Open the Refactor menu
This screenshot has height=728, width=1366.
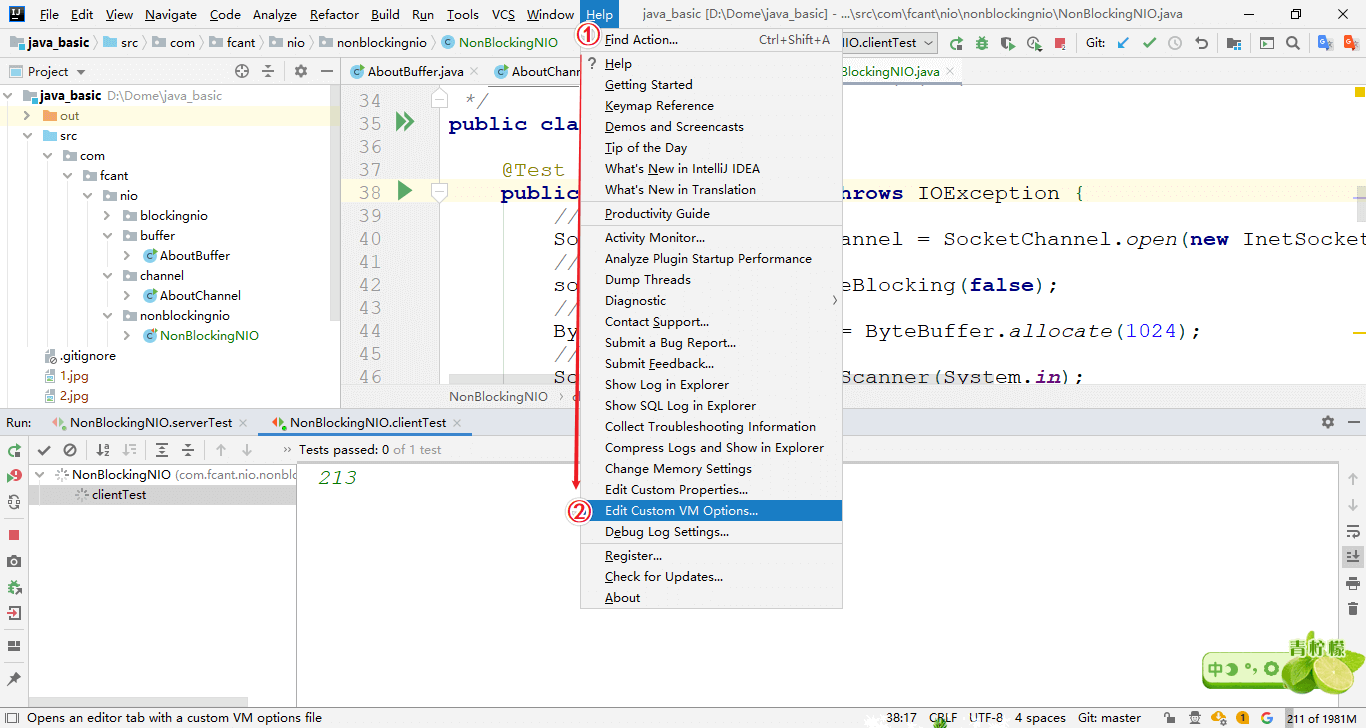click(x=334, y=15)
